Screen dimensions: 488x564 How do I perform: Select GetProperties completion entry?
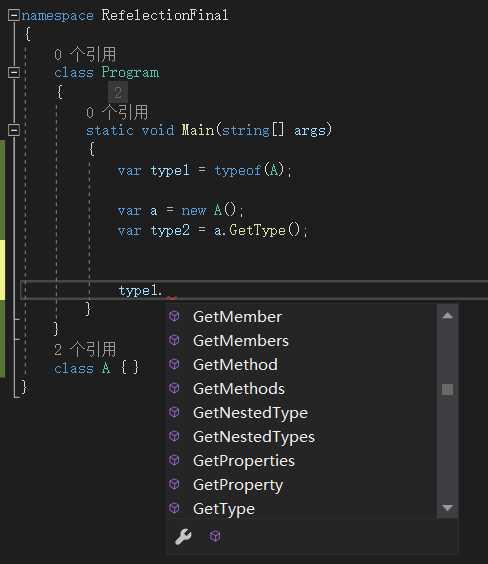301,461
